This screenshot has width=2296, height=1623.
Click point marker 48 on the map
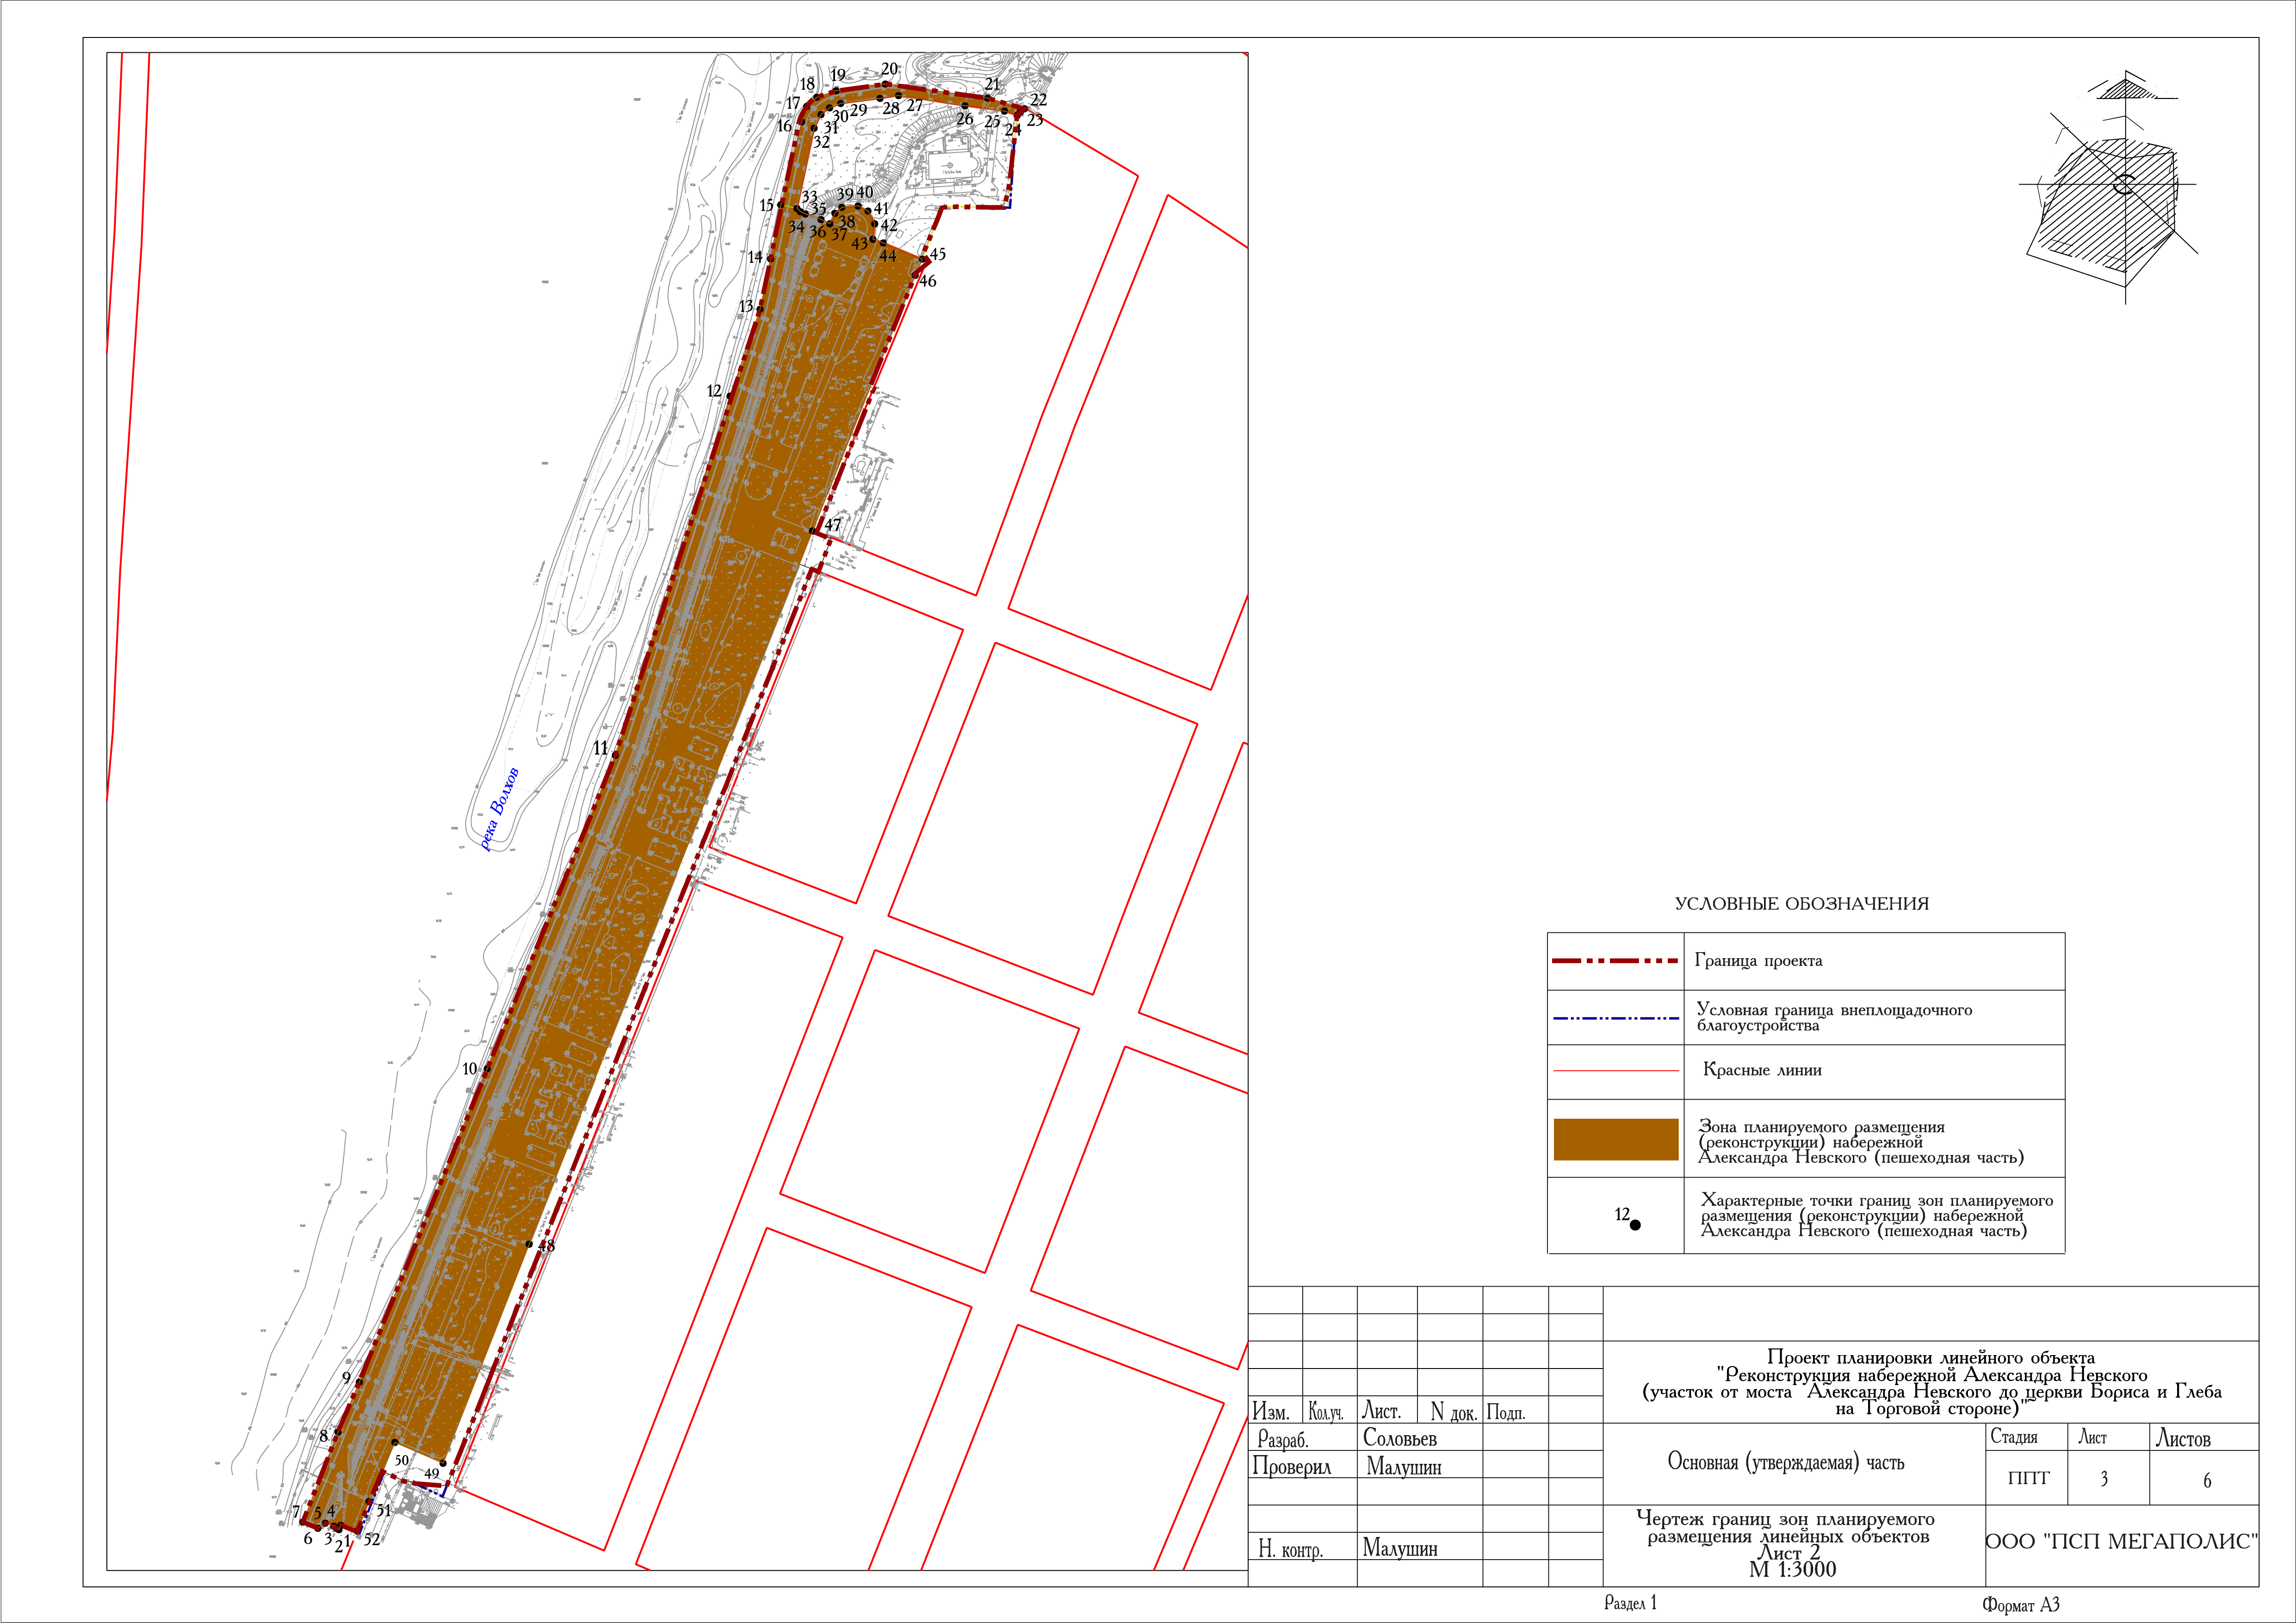coord(529,1244)
